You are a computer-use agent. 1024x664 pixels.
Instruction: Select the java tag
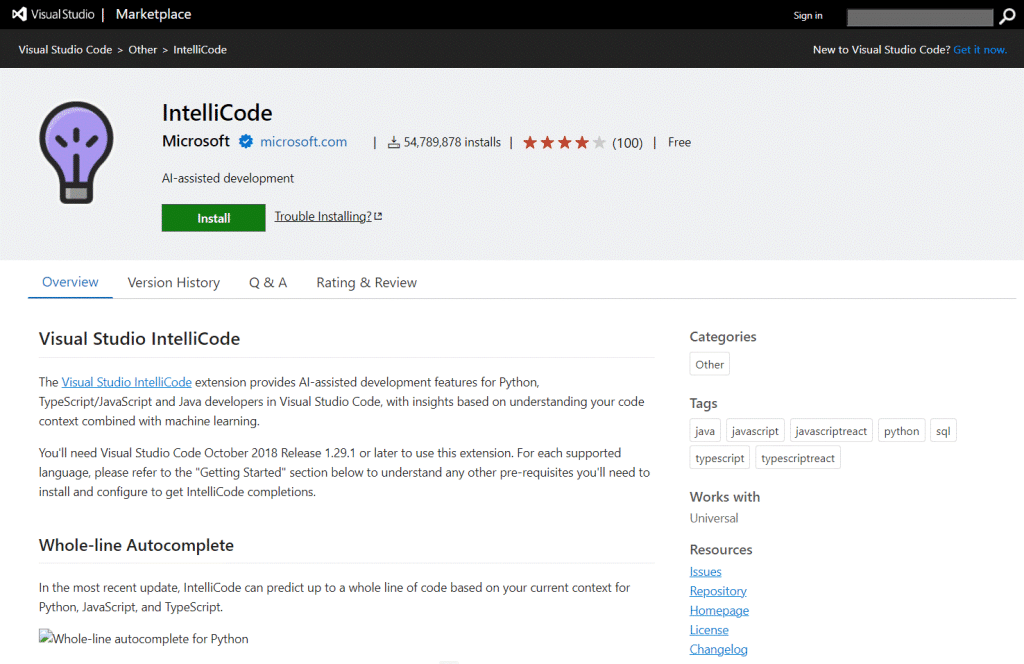pos(705,431)
